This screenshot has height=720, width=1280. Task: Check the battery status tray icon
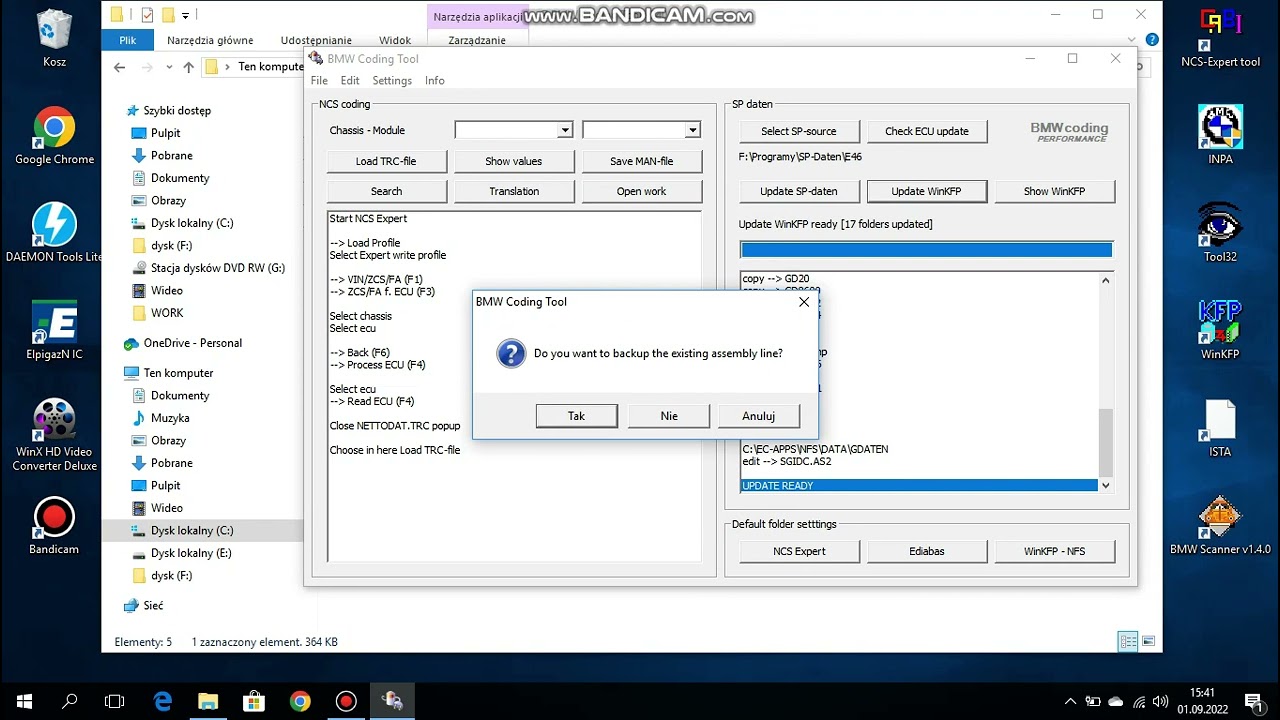pos(1093,701)
